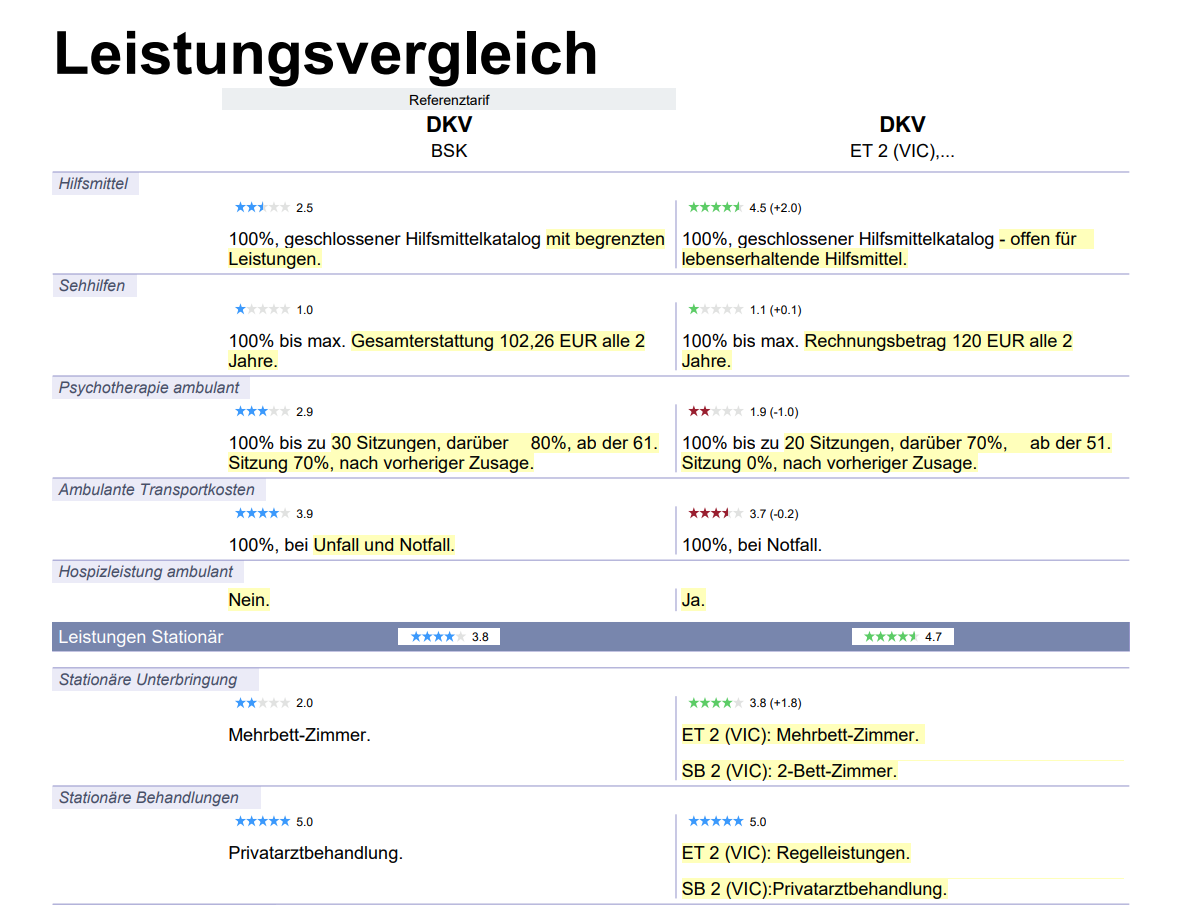This screenshot has width=1181, height=905.
Task: Select BSK text 'Privatarztbehandlung.'
Action: coord(316,853)
